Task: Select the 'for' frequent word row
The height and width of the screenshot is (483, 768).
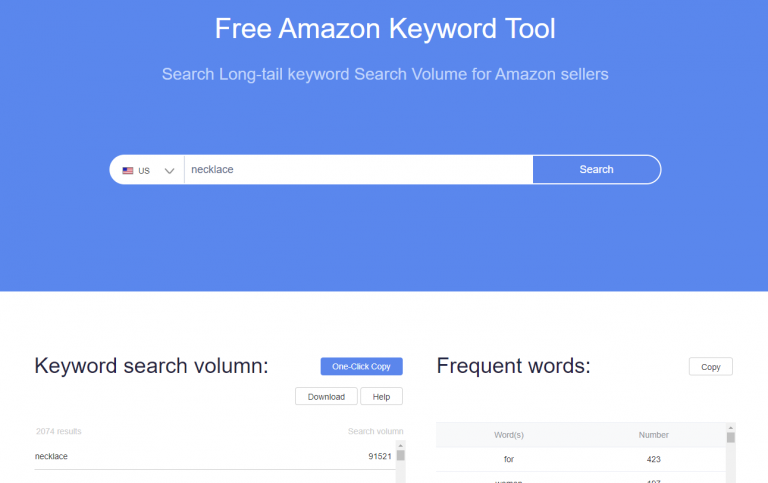Action: coord(580,459)
